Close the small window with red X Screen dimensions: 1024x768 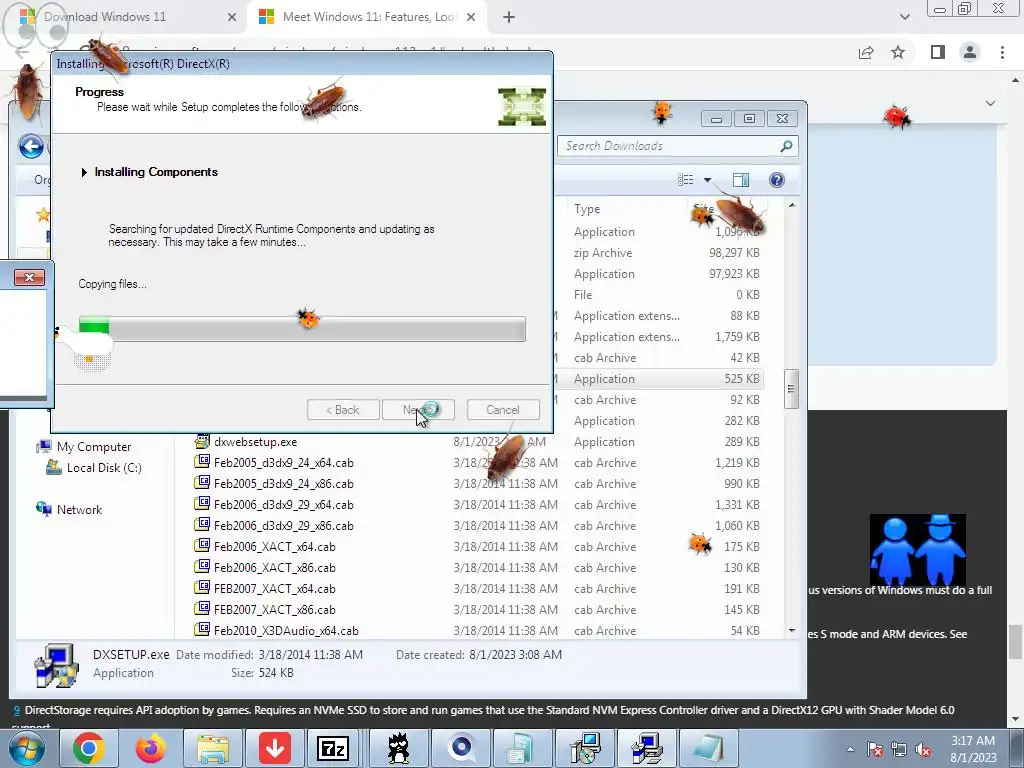[29, 278]
